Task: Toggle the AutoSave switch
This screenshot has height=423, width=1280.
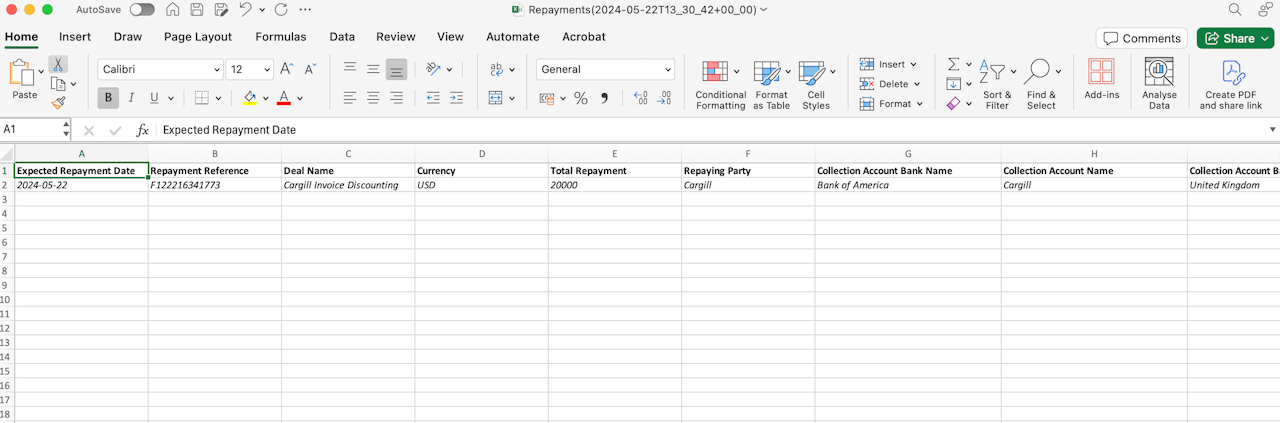Action: coord(142,10)
